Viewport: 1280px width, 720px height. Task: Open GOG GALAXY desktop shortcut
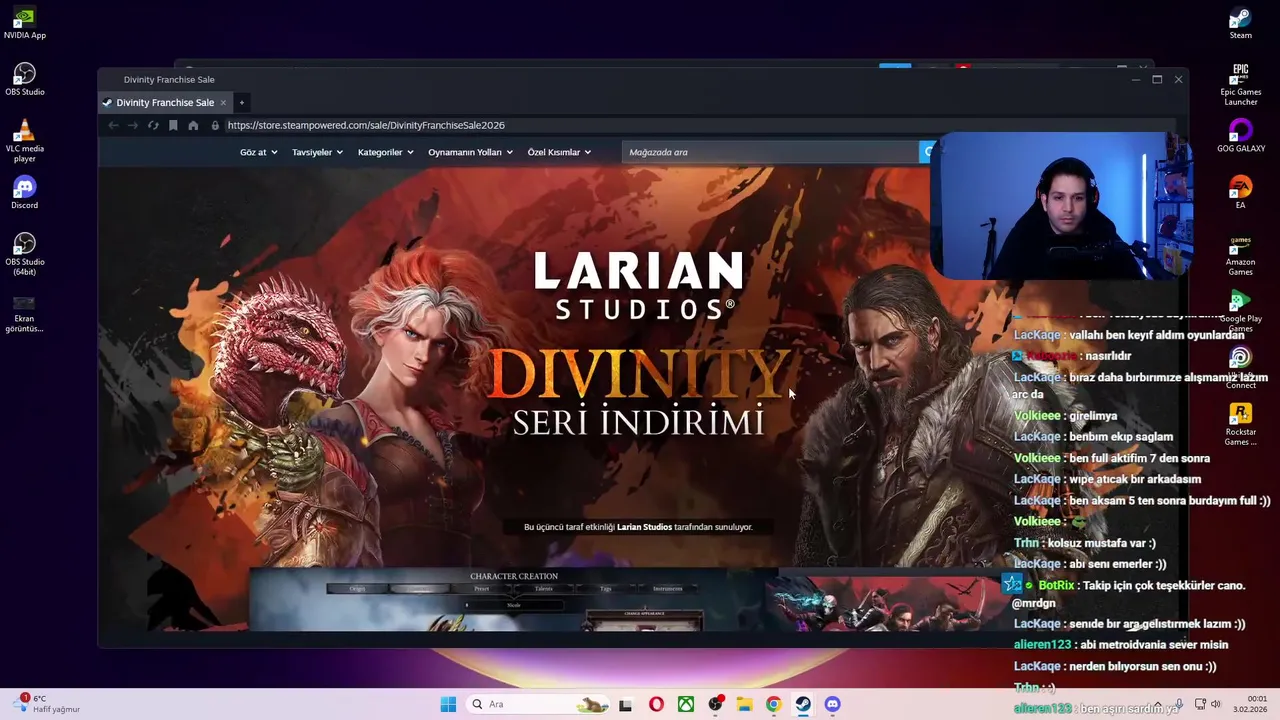[1240, 136]
